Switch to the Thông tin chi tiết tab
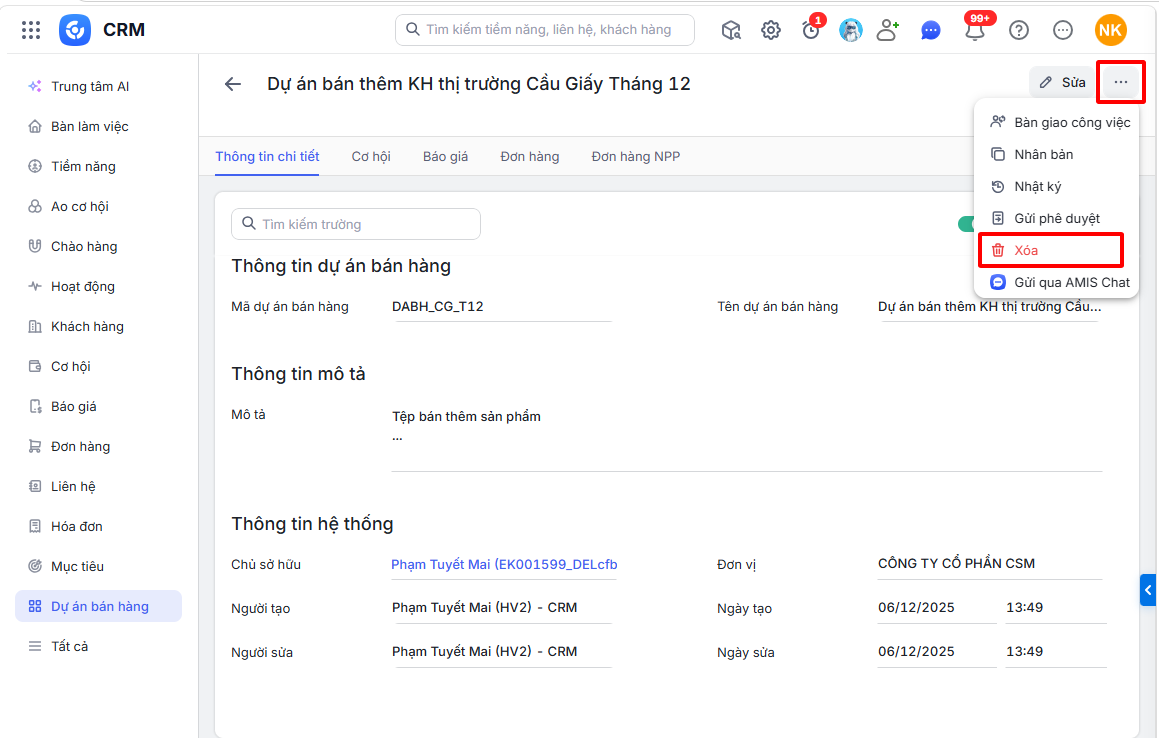This screenshot has width=1159, height=738. [x=267, y=157]
